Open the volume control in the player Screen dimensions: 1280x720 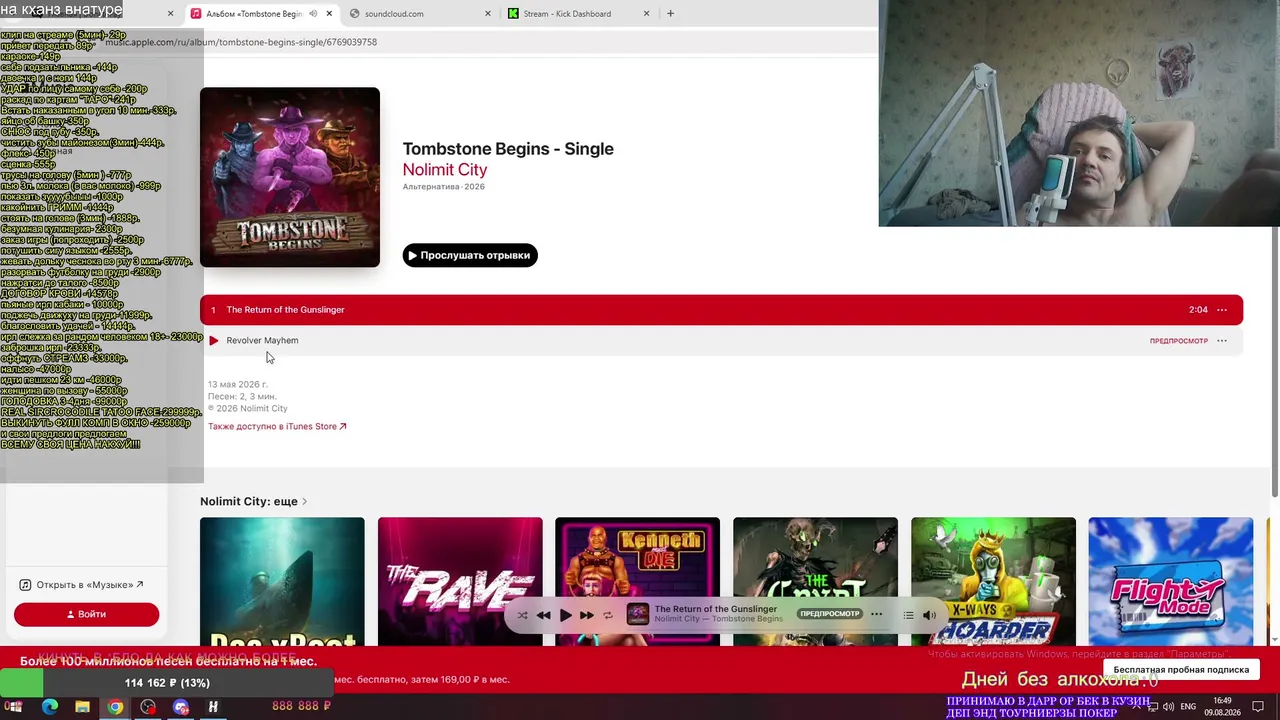[929, 615]
